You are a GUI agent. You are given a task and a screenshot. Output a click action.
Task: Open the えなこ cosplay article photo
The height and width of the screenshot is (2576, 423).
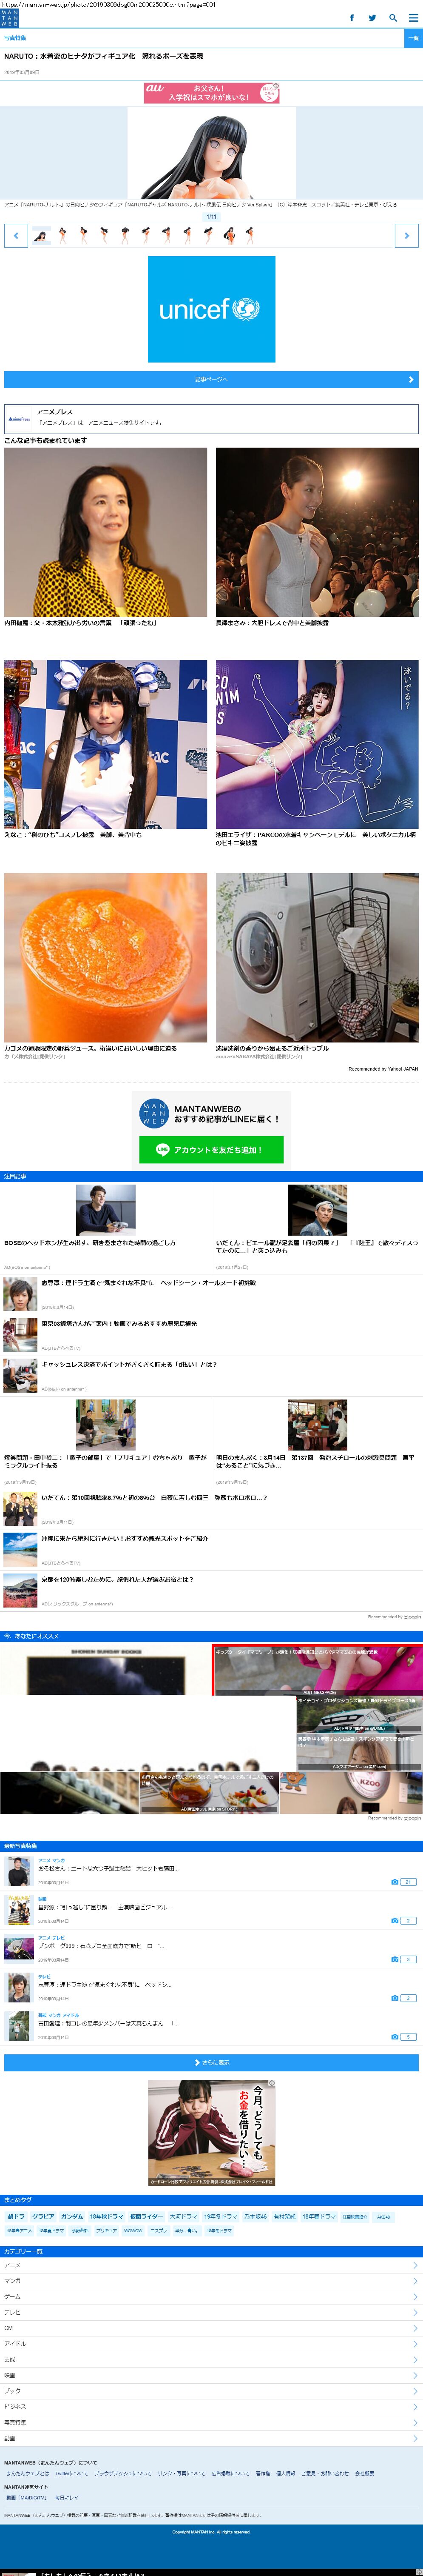tap(106, 744)
